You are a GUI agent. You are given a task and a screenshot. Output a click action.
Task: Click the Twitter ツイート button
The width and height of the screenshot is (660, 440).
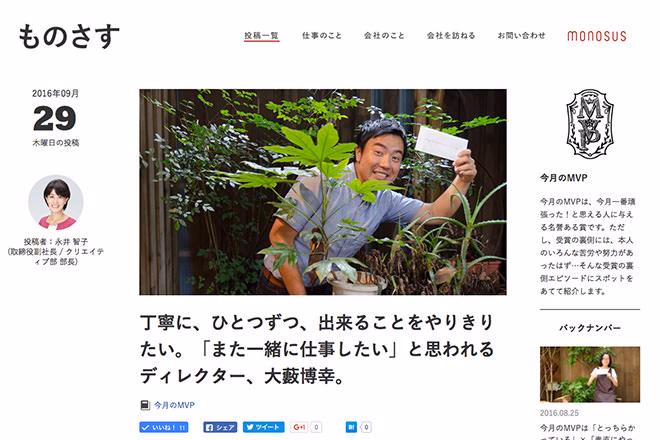click(263, 427)
